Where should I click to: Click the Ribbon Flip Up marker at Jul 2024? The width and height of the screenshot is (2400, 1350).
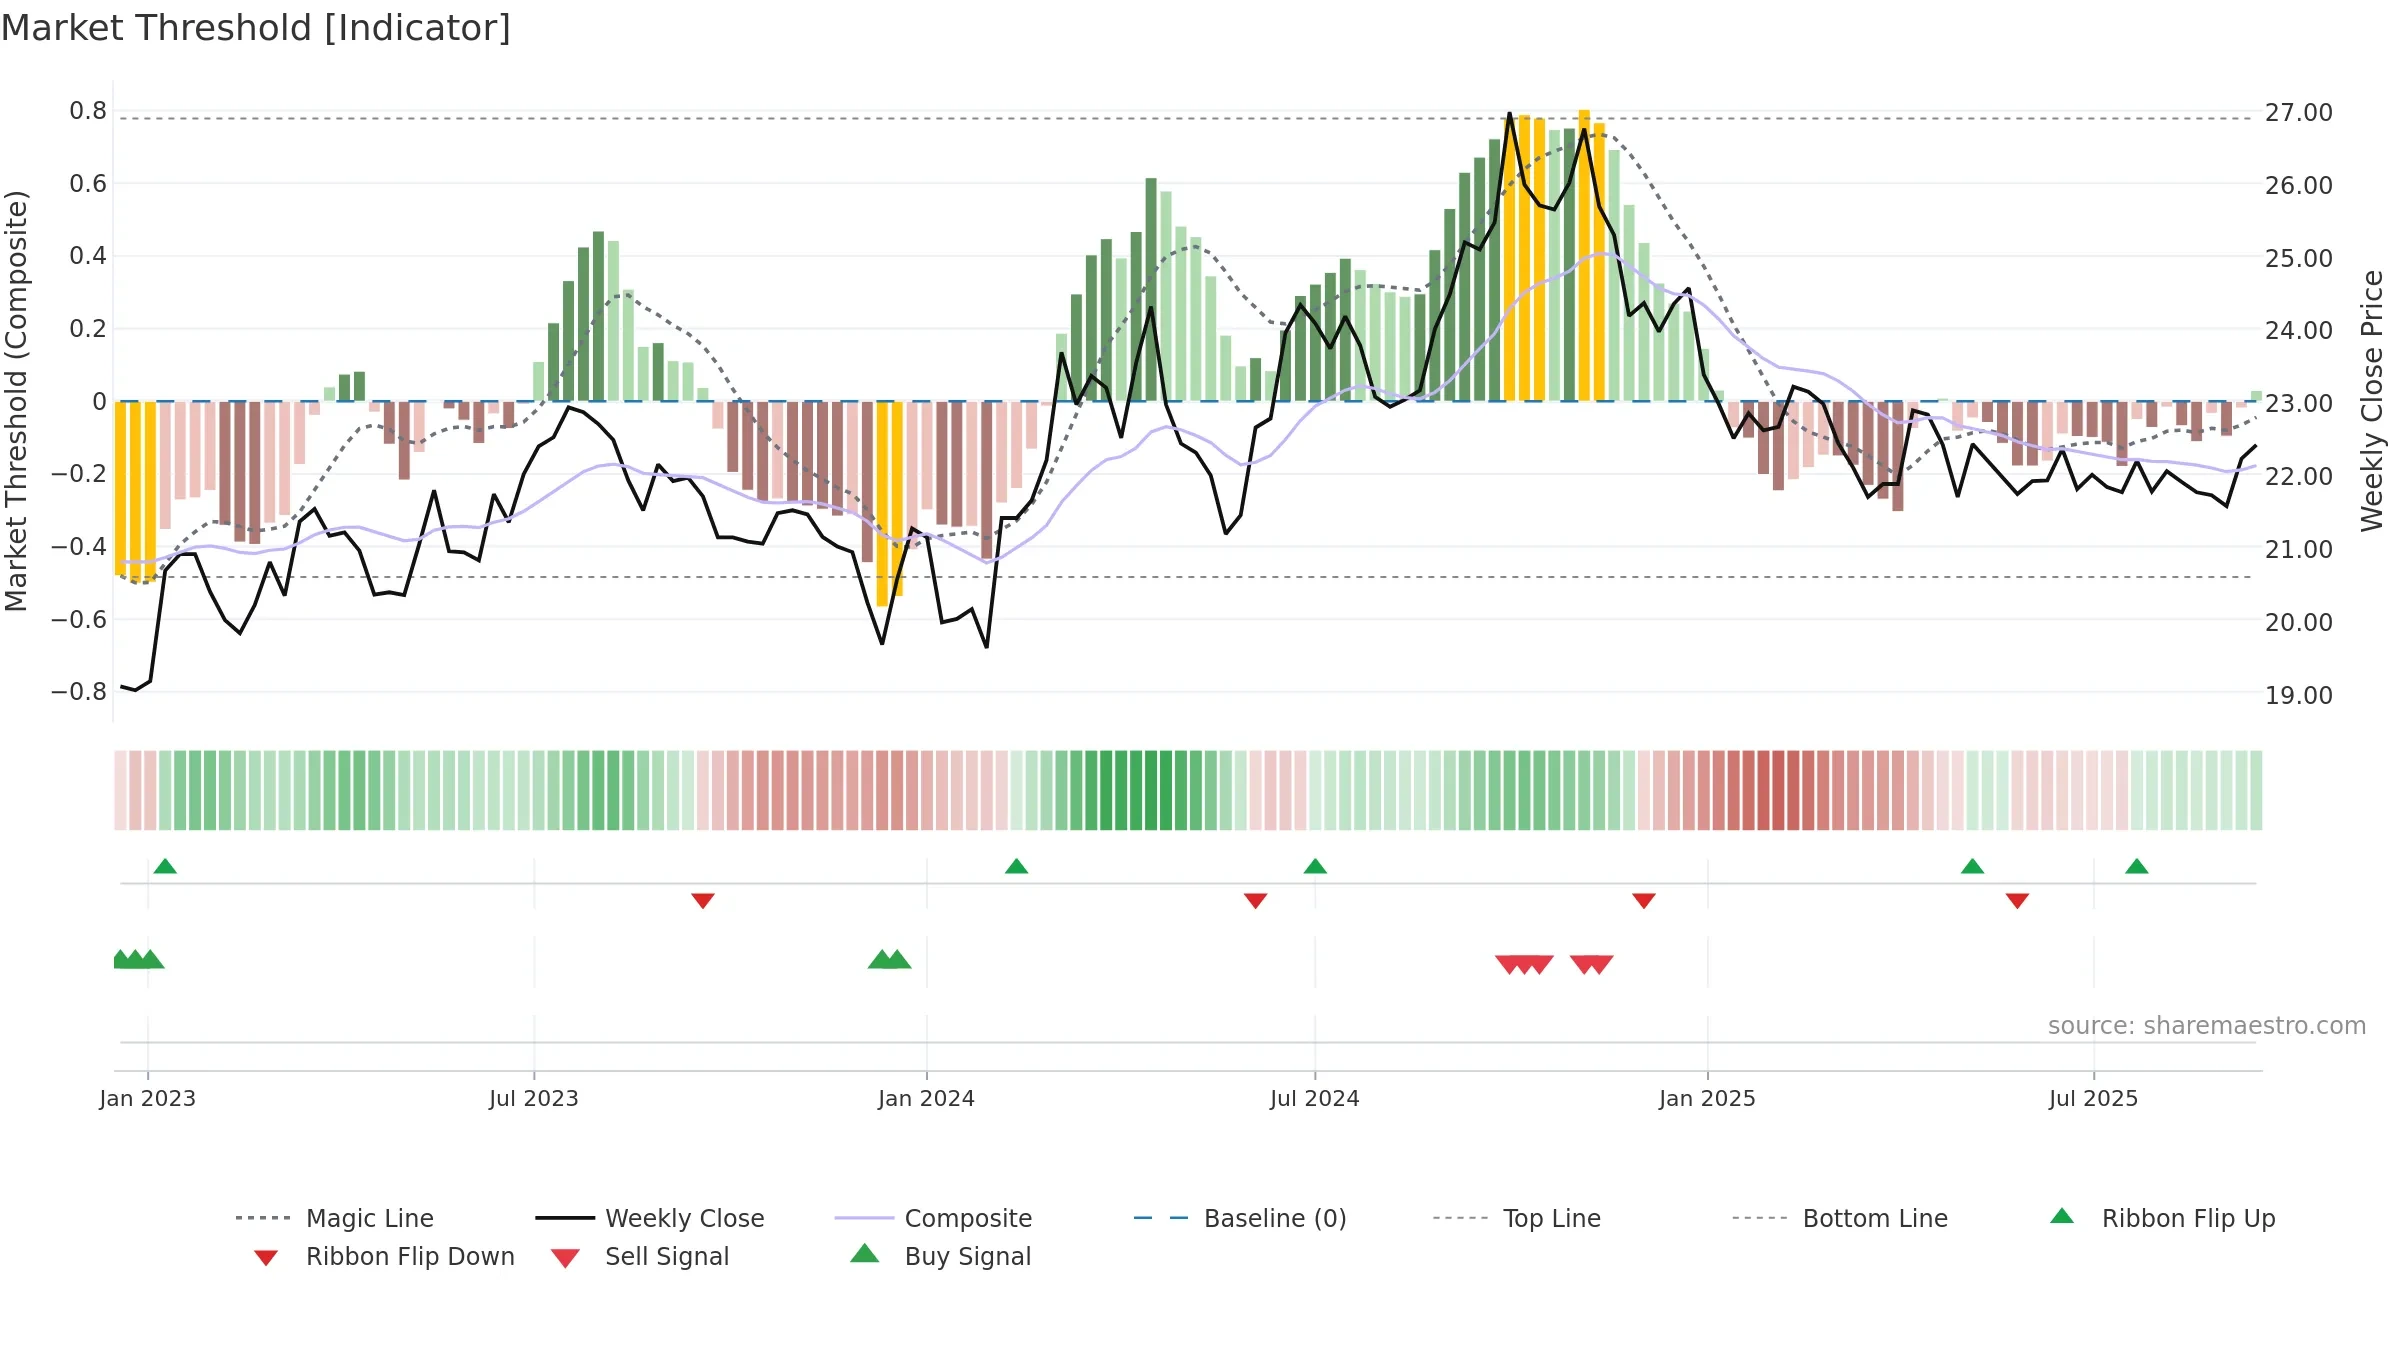(1315, 866)
